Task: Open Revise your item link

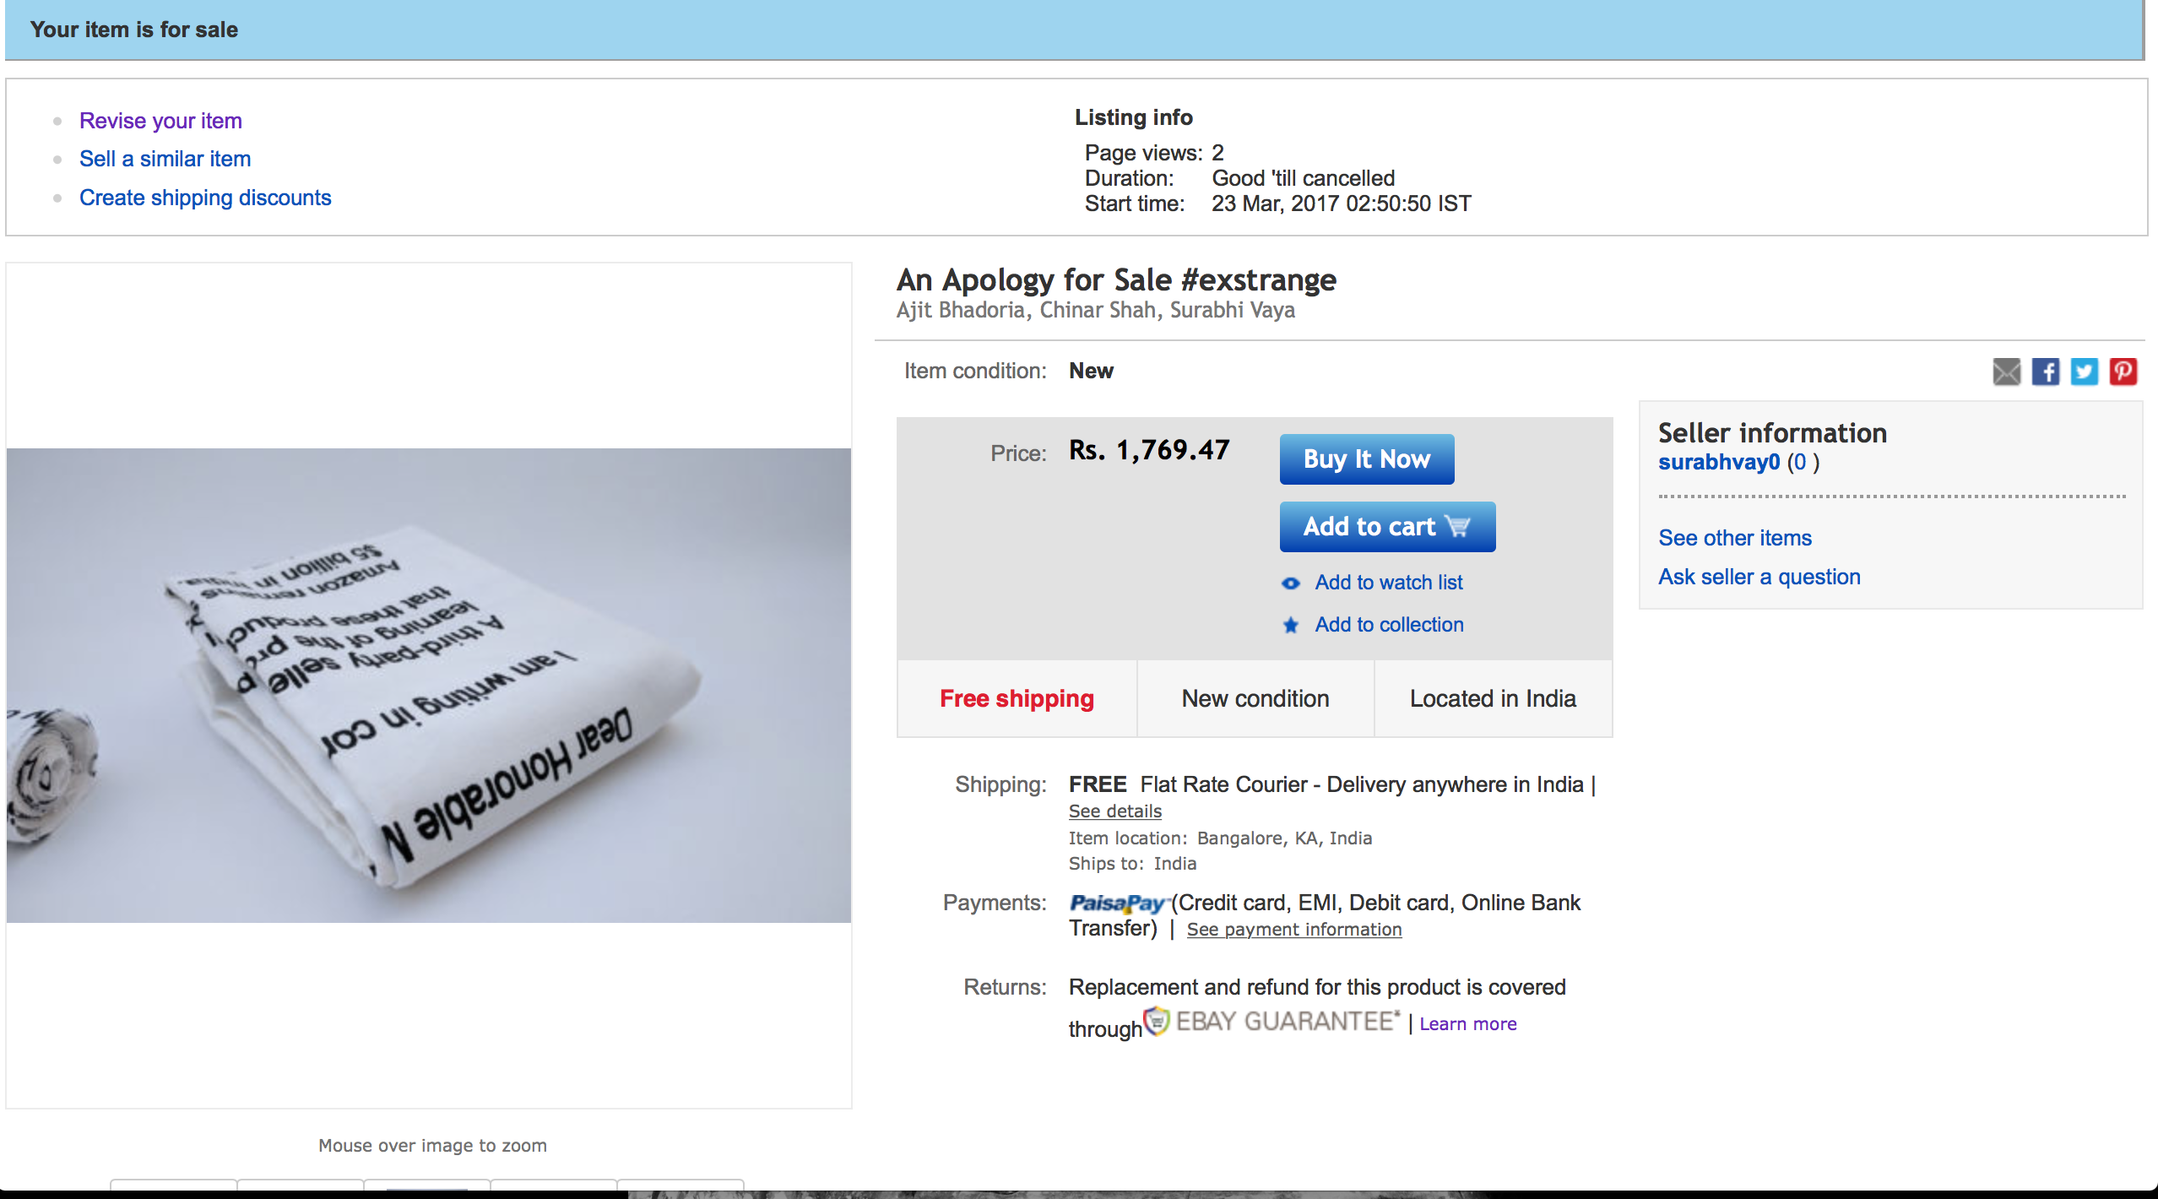Action: coord(161,121)
